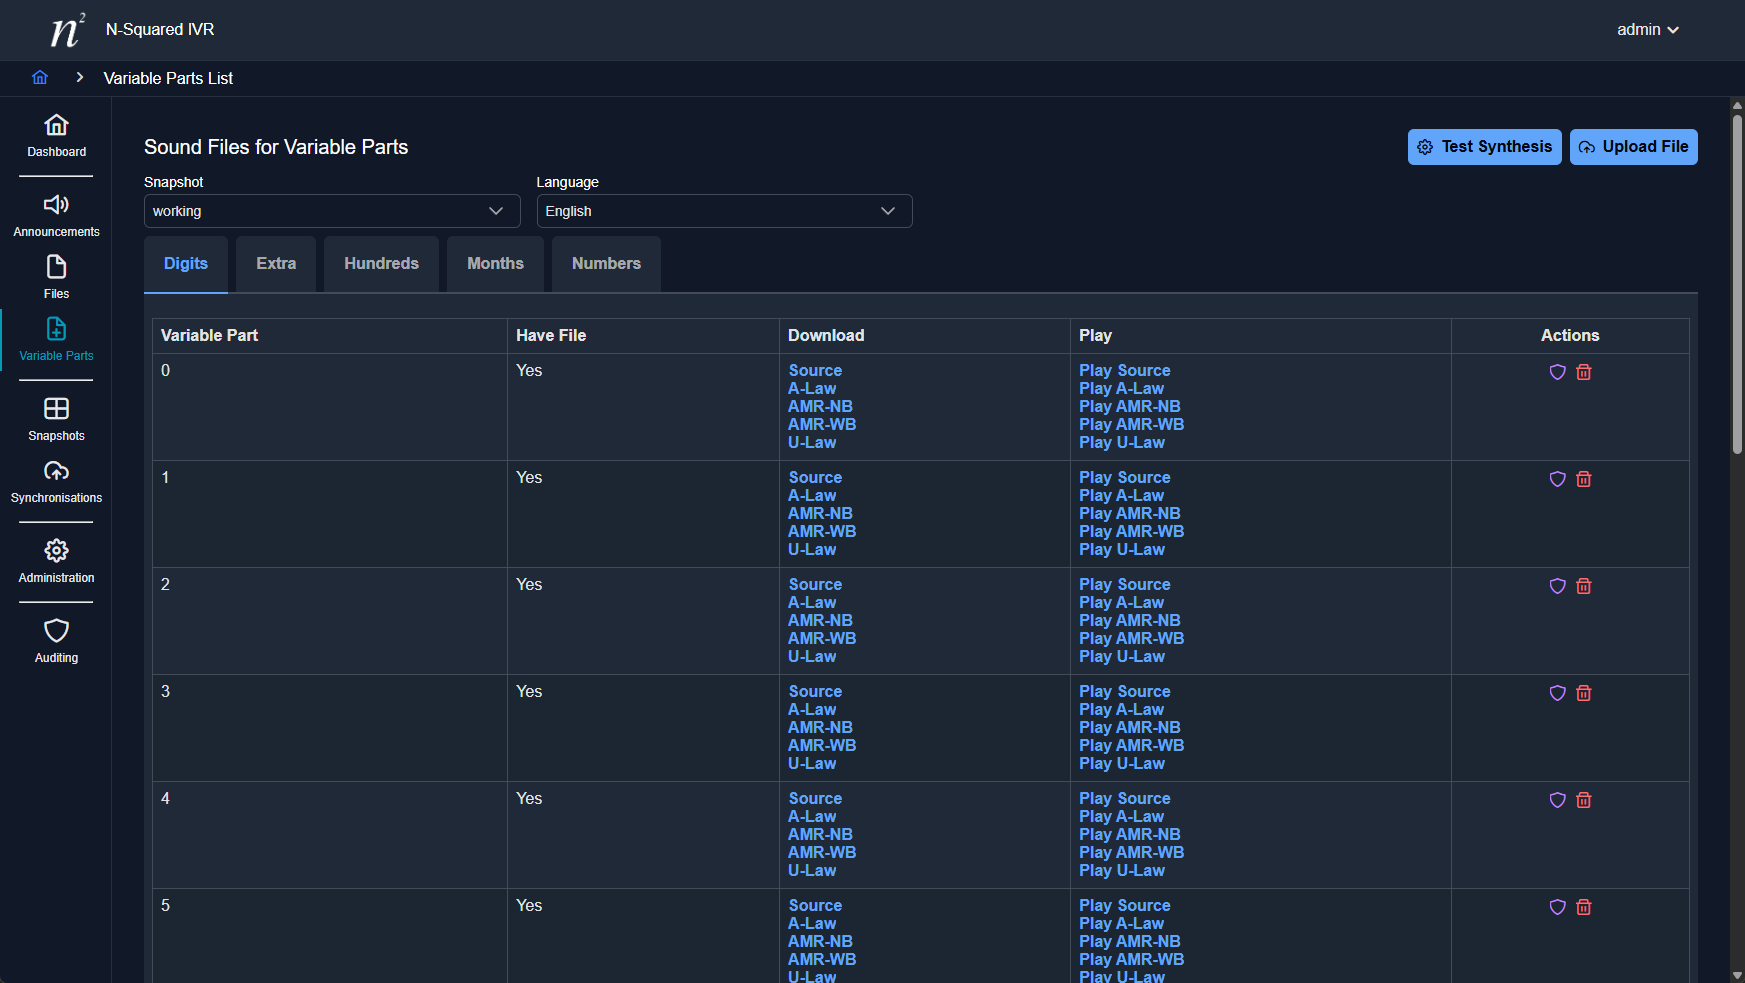Click the Test Synthesis button
1745x983 pixels.
point(1484,147)
